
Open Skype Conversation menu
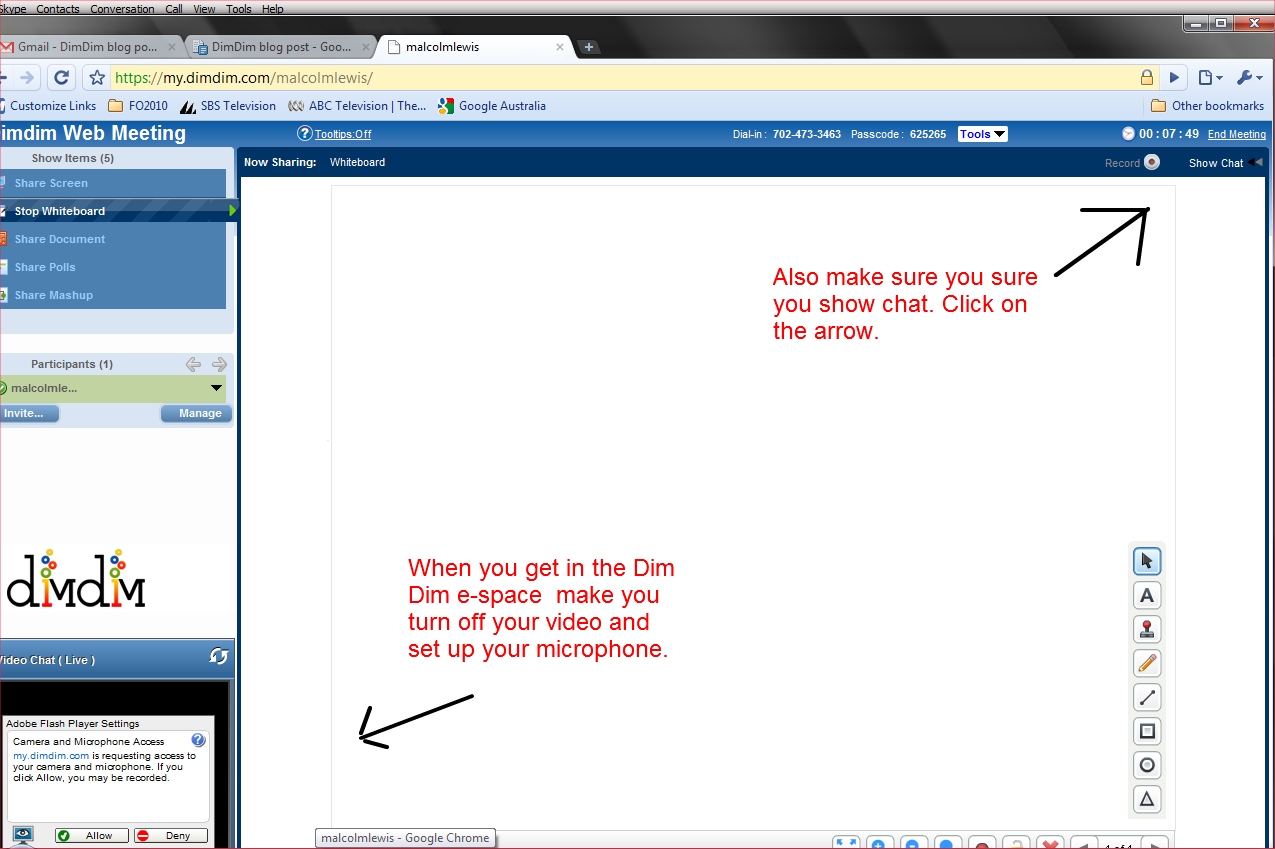[122, 9]
